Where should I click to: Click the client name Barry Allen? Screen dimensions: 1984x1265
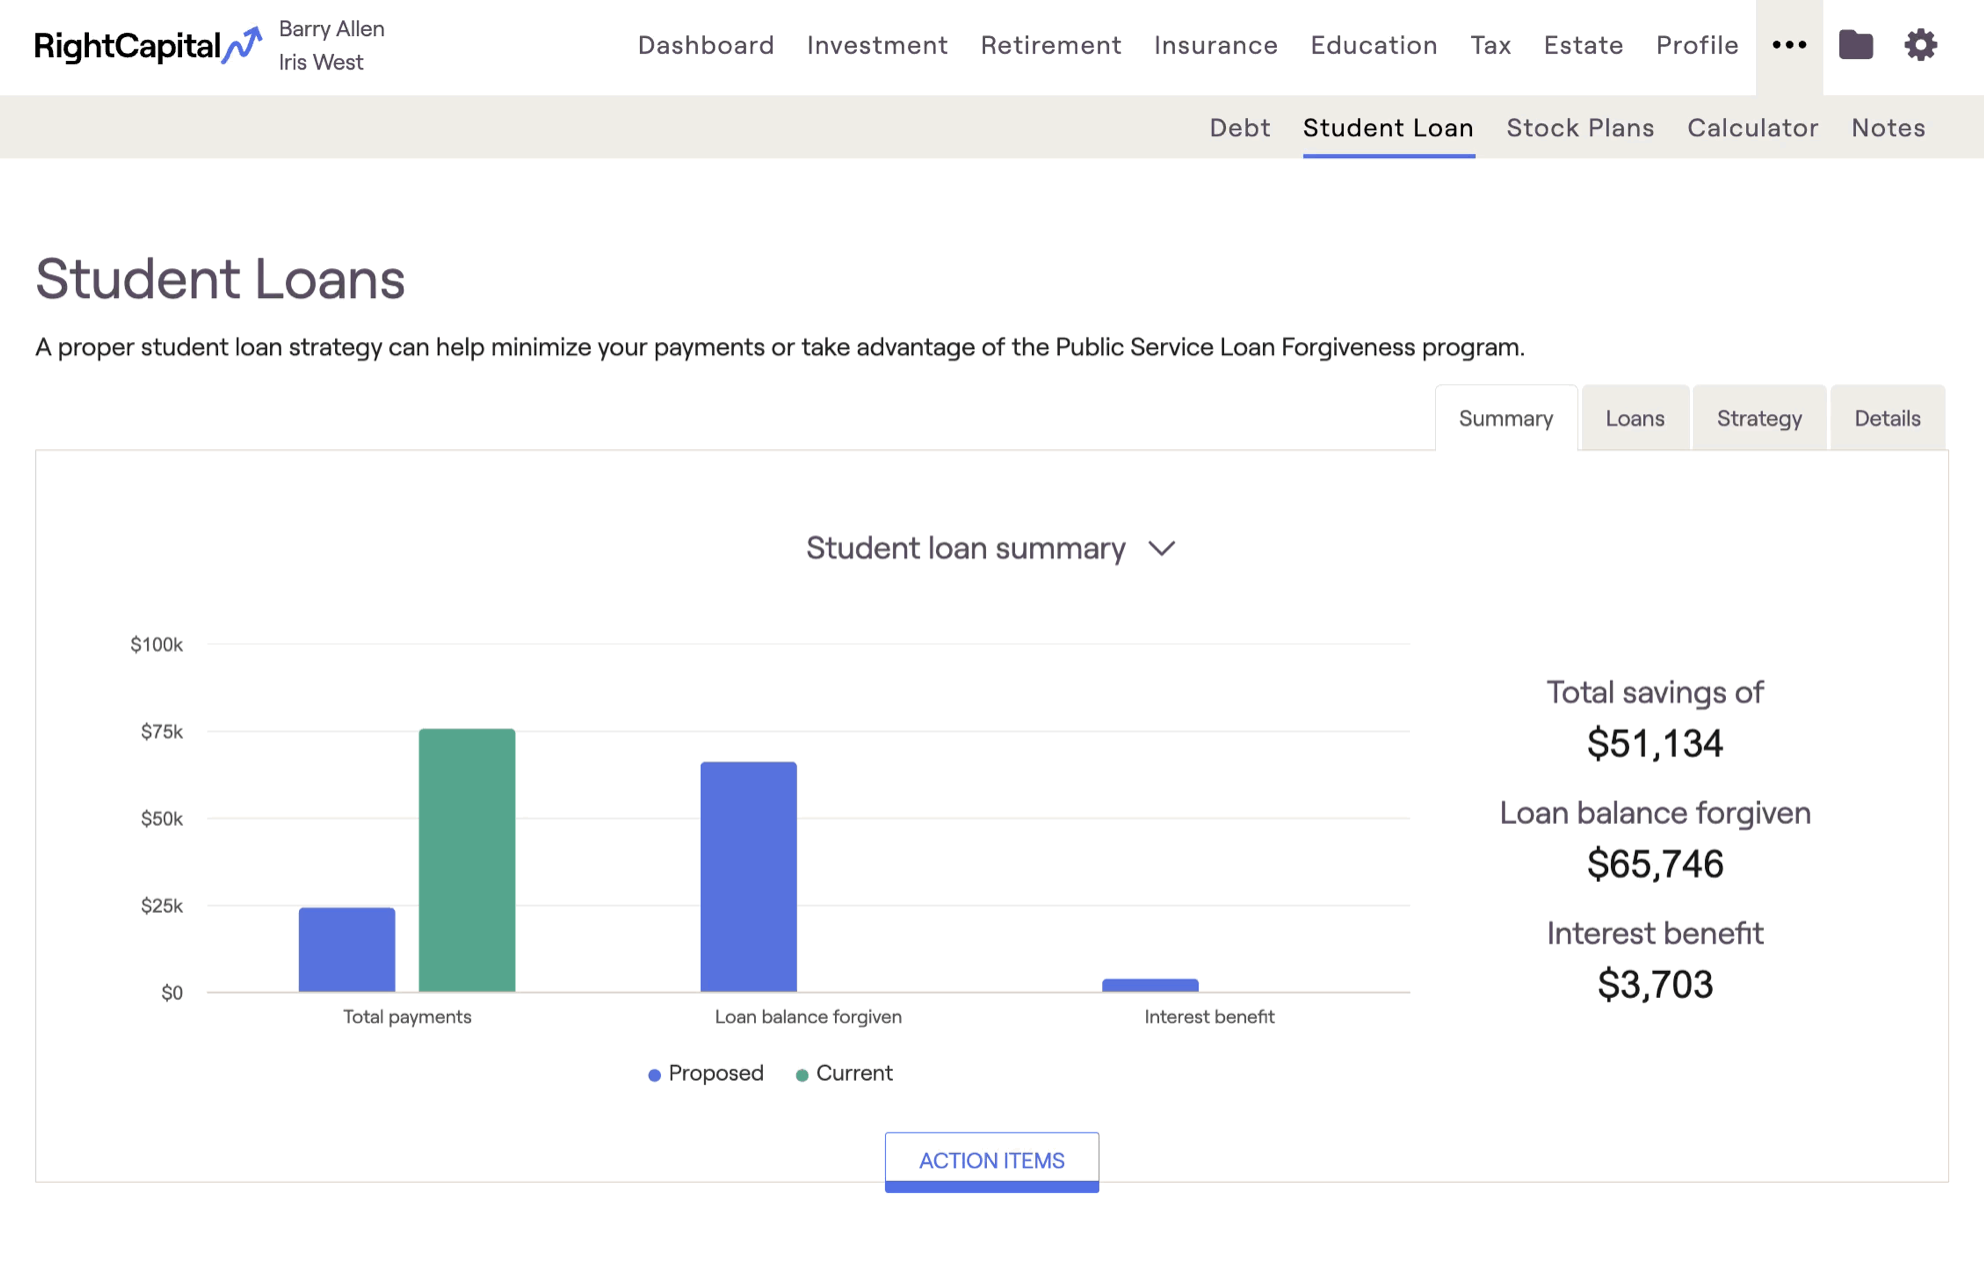[332, 29]
